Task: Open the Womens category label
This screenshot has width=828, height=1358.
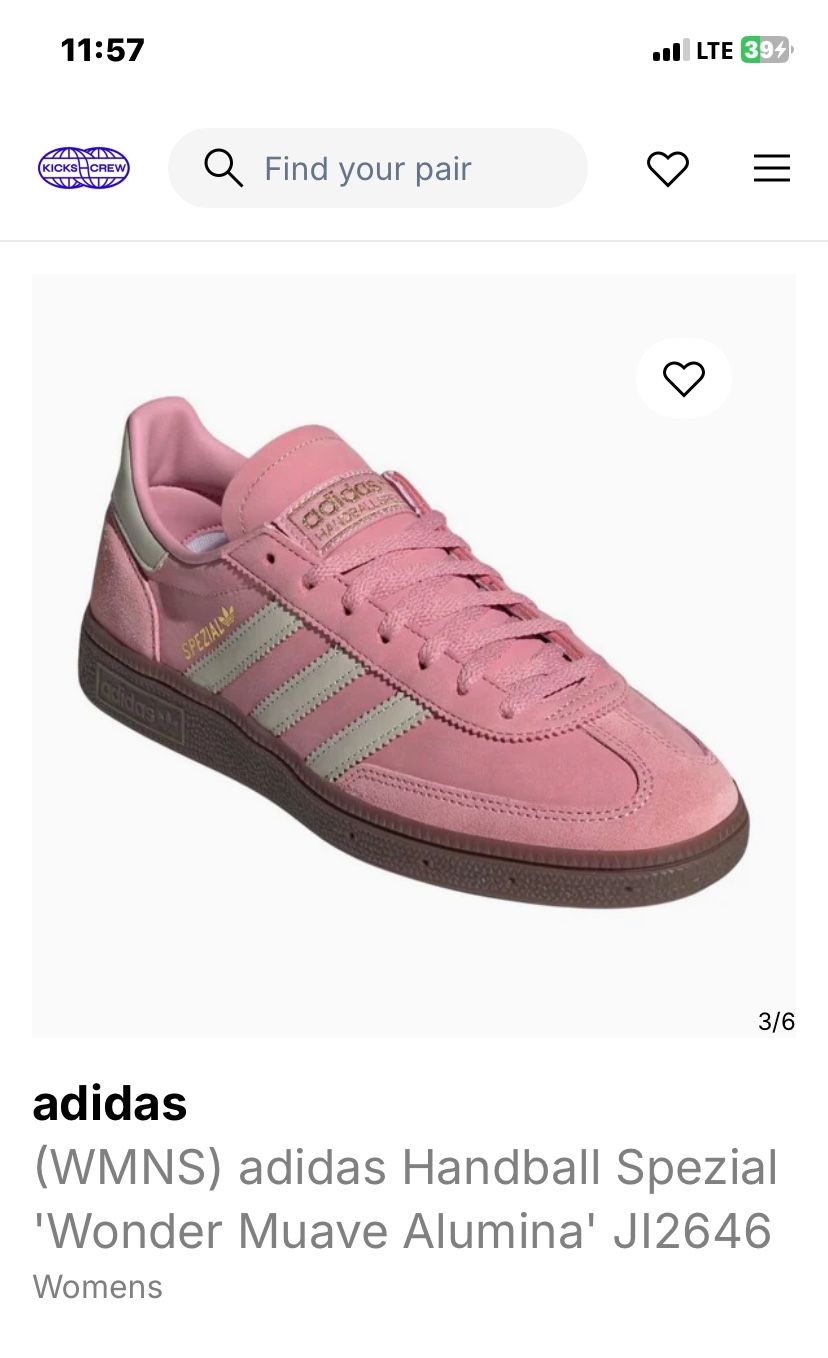Action: (98, 1286)
